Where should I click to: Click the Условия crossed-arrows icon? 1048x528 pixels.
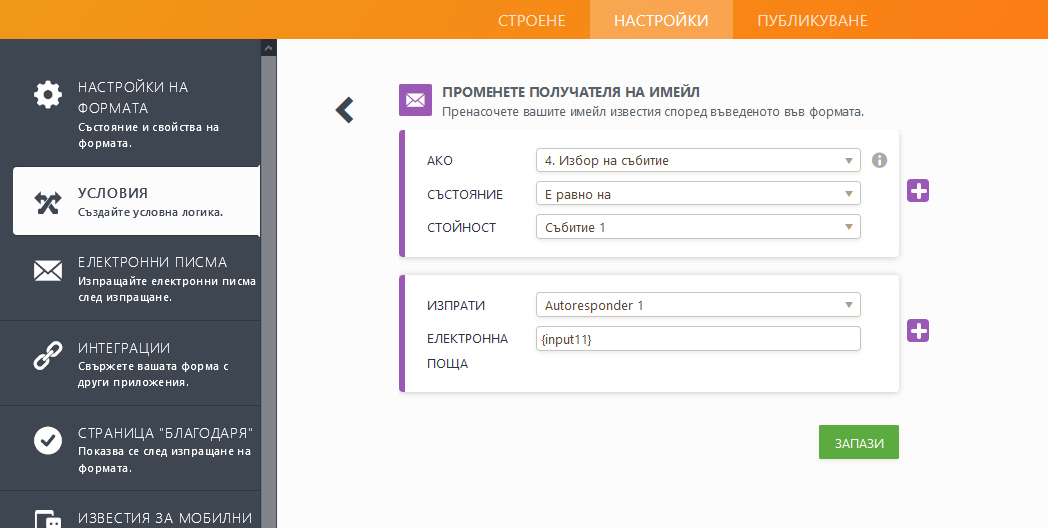(48, 202)
